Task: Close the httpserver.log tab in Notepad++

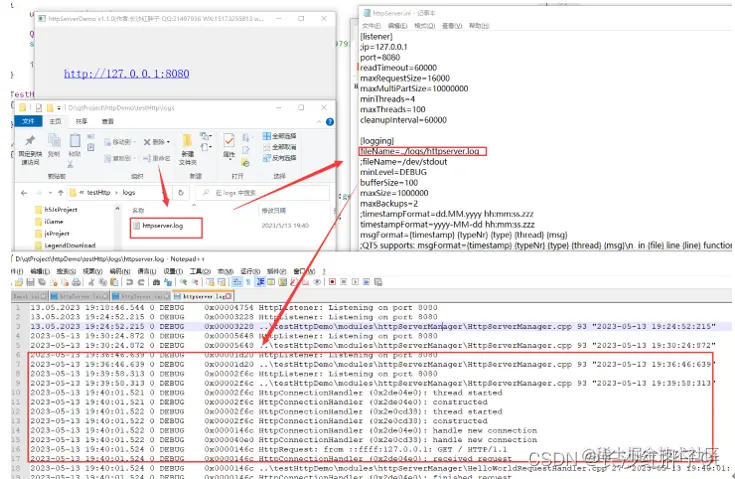Action: click(x=228, y=296)
